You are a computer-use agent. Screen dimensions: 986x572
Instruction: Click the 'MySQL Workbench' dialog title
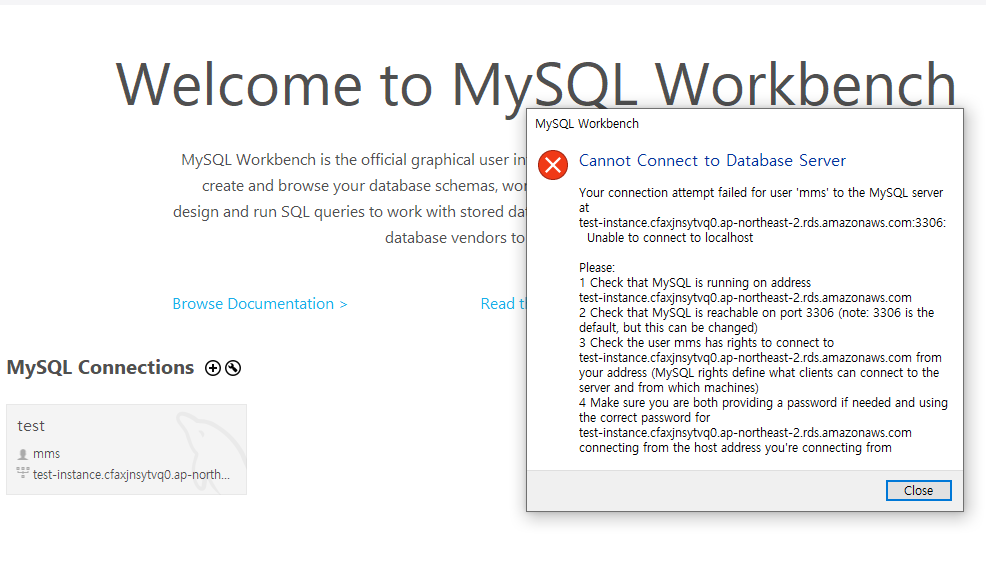point(587,124)
